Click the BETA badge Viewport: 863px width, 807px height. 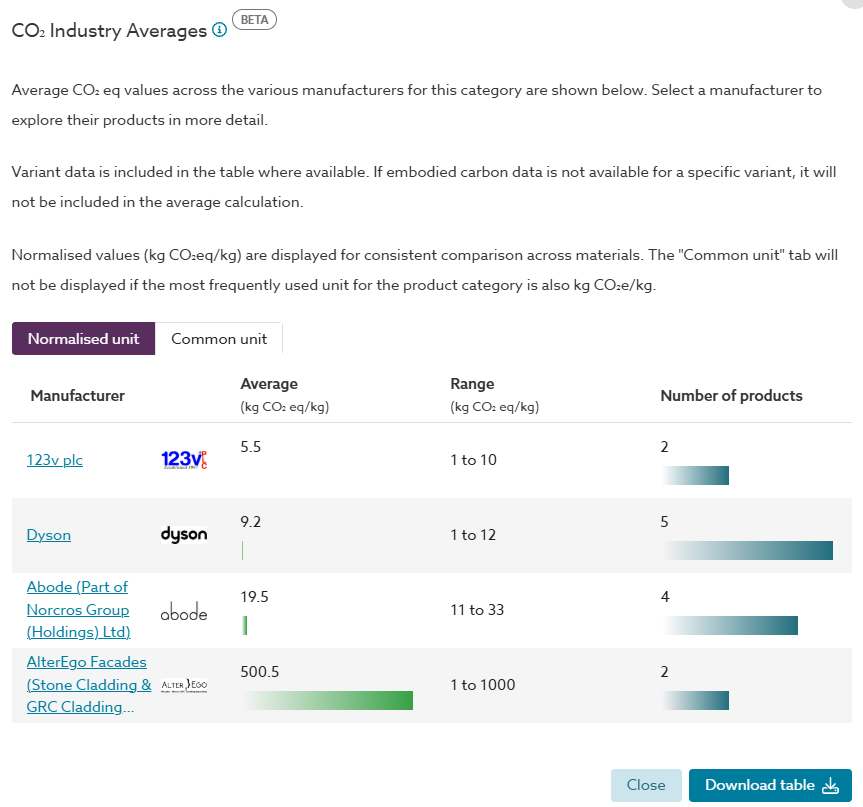pyautogui.click(x=254, y=19)
